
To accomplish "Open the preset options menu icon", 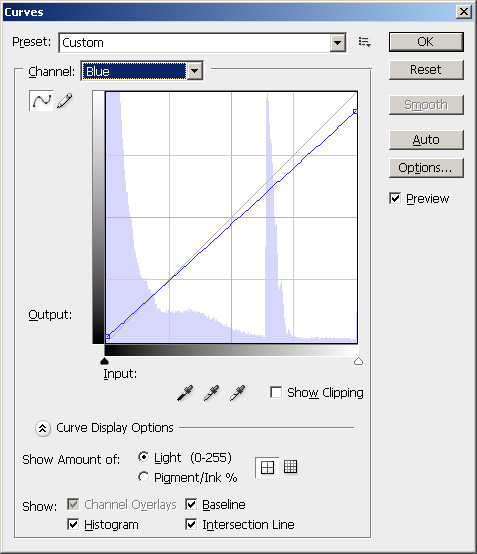I will pos(364,42).
